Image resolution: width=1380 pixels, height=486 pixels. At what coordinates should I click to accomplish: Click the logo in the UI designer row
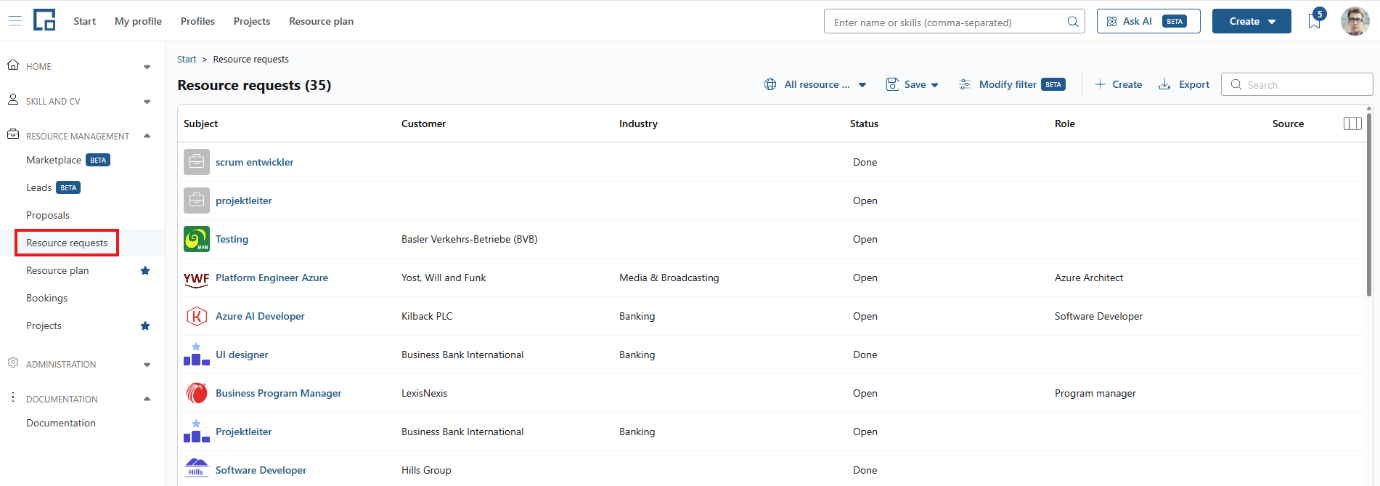(x=196, y=355)
